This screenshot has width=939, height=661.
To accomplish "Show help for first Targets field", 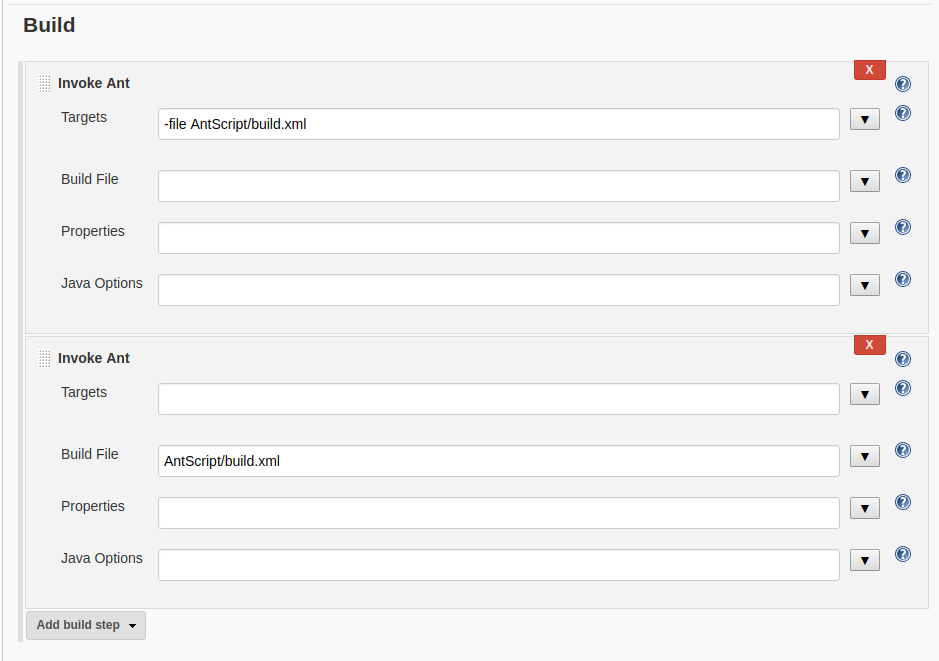I will tap(902, 113).
